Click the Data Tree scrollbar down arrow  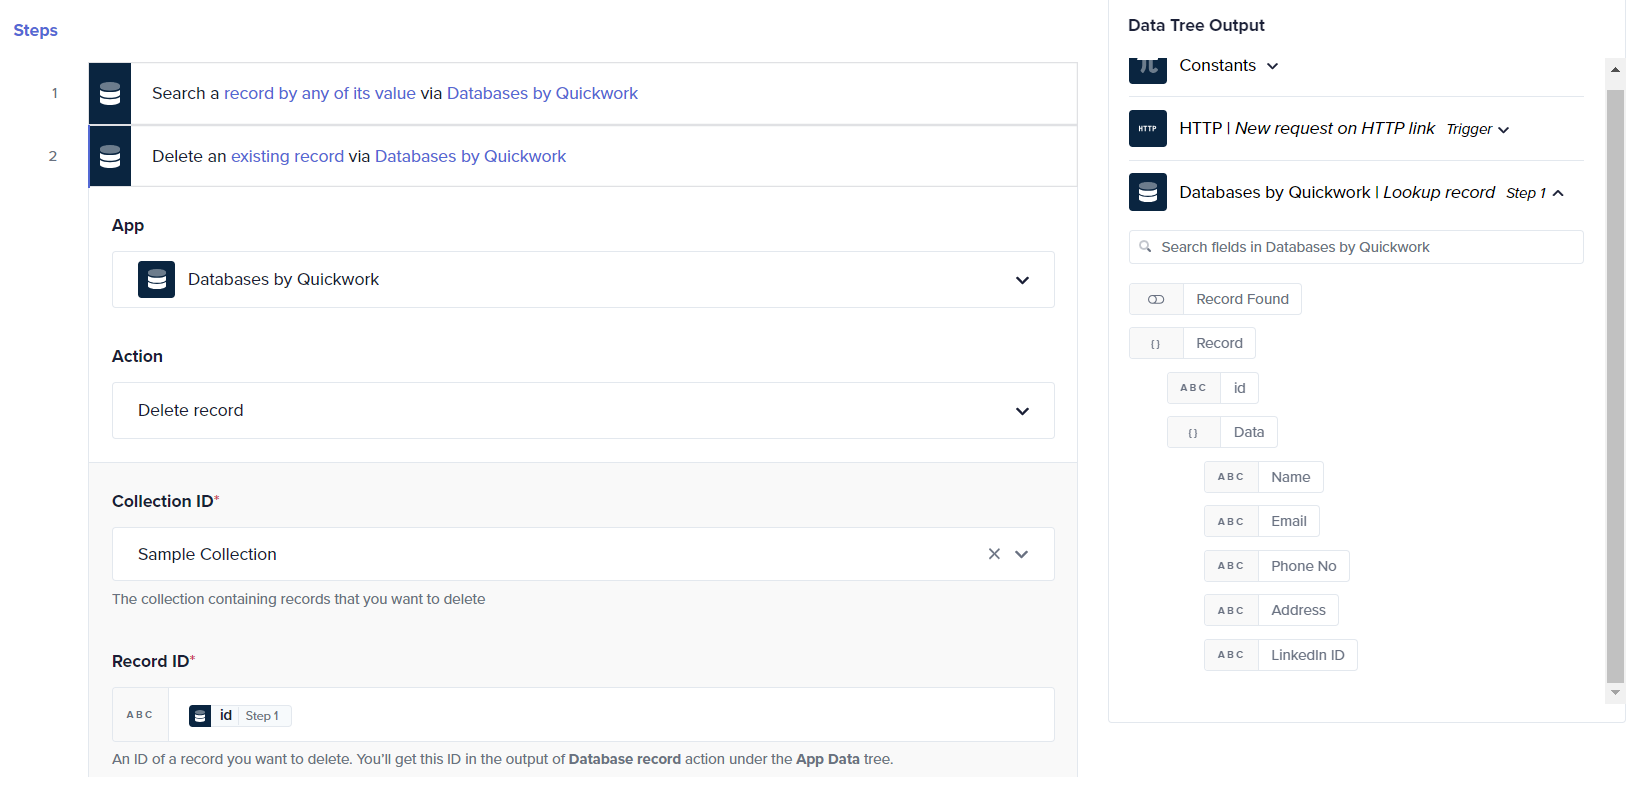click(1615, 692)
